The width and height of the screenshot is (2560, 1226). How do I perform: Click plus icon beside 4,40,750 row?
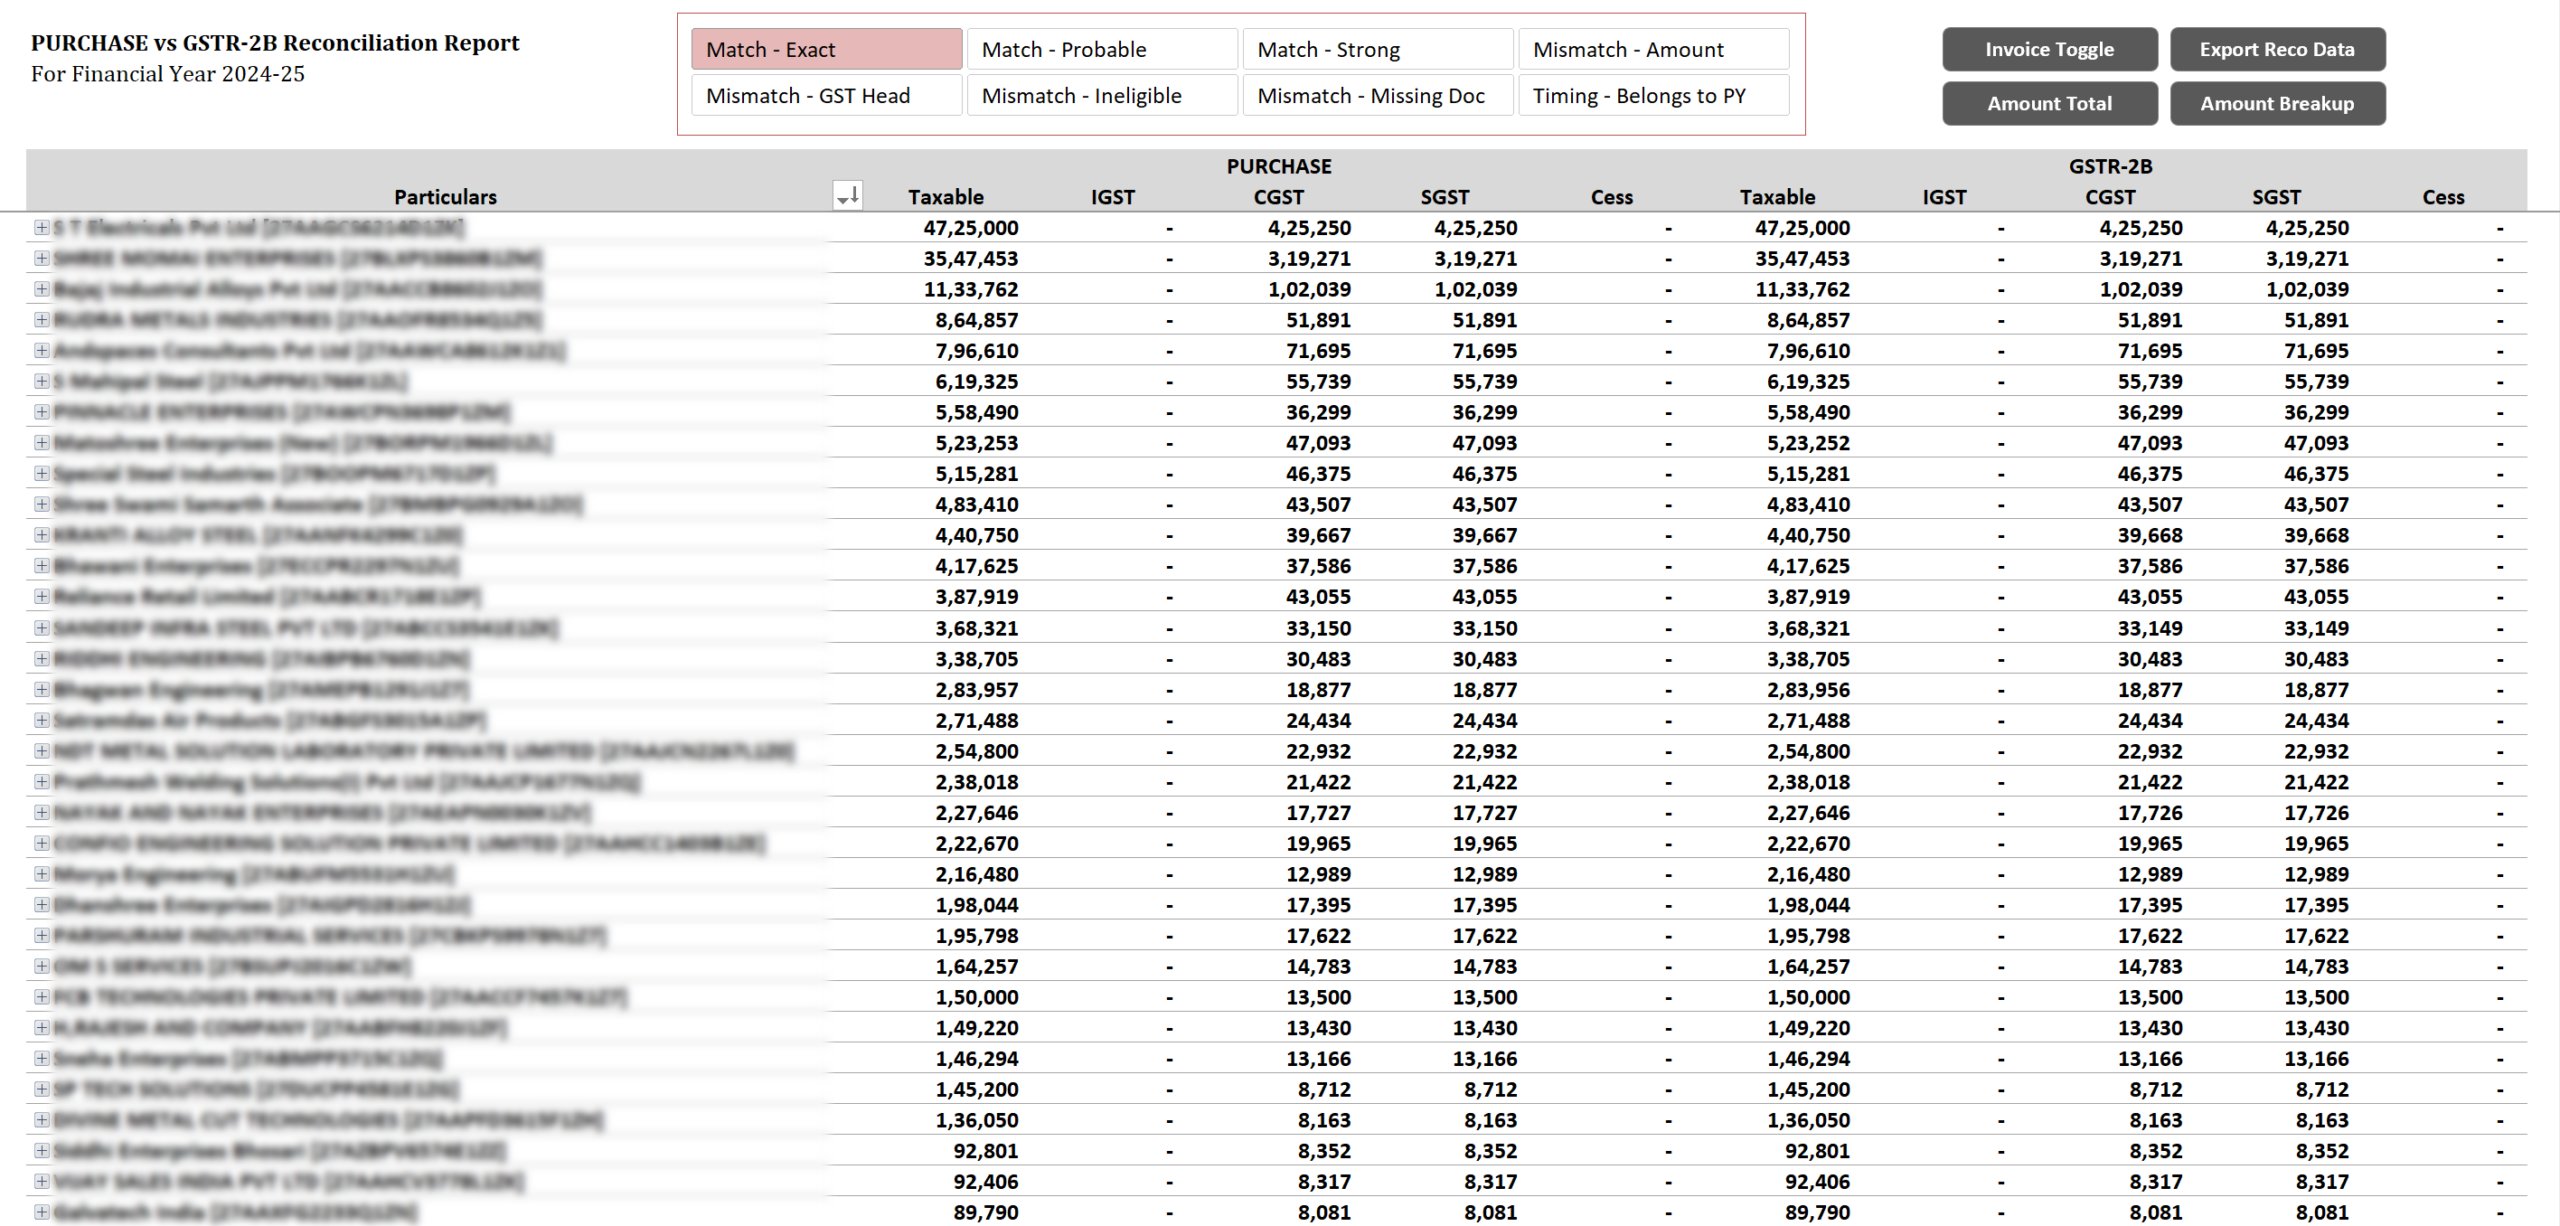(41, 535)
